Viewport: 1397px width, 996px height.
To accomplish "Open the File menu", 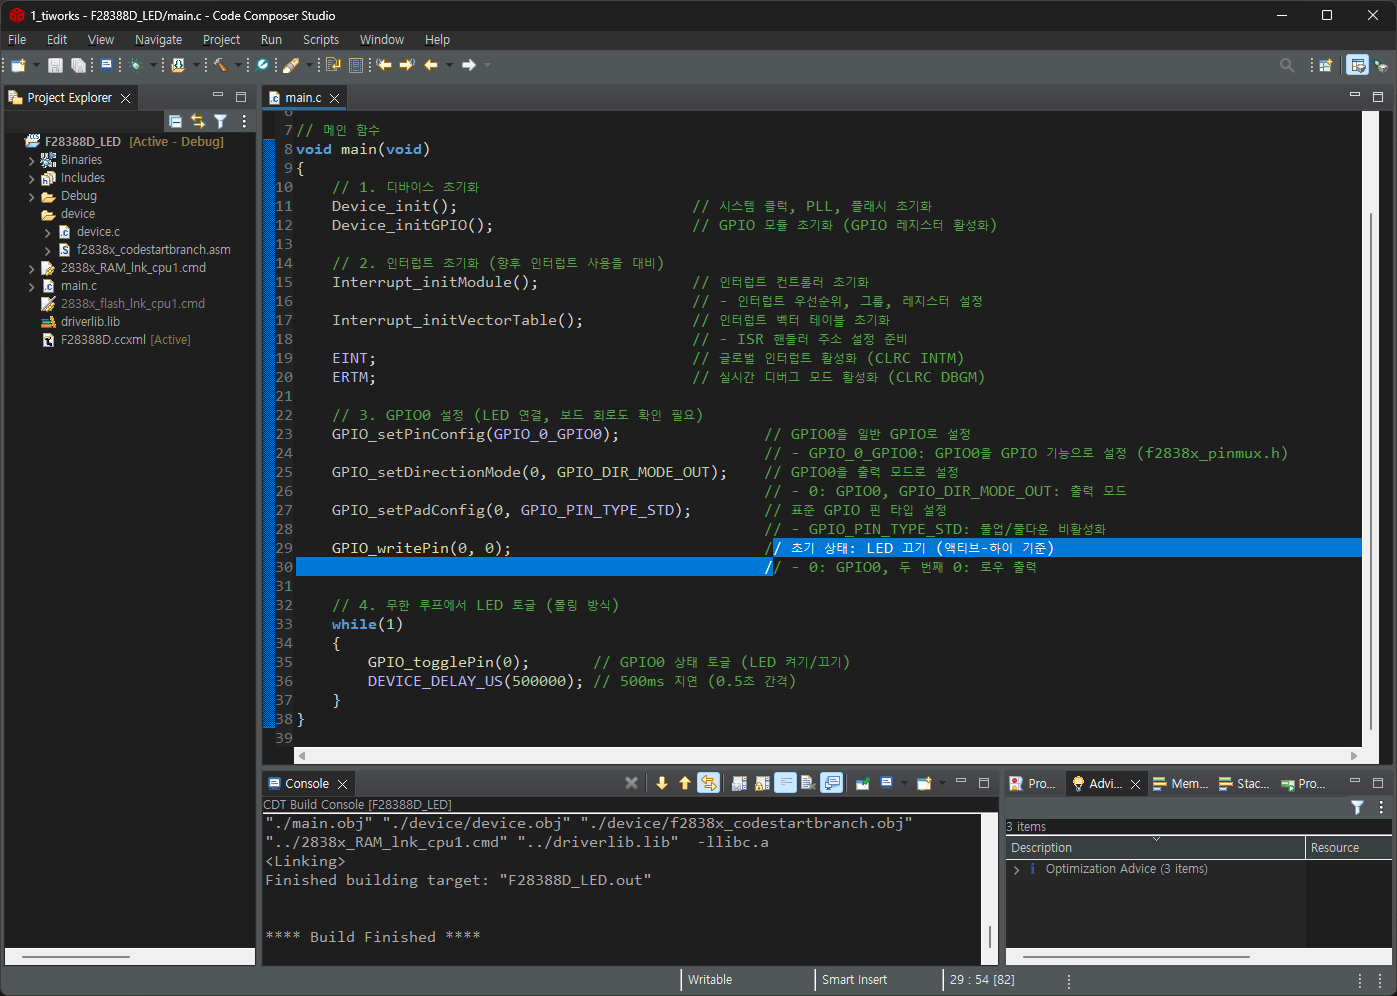I will point(17,40).
